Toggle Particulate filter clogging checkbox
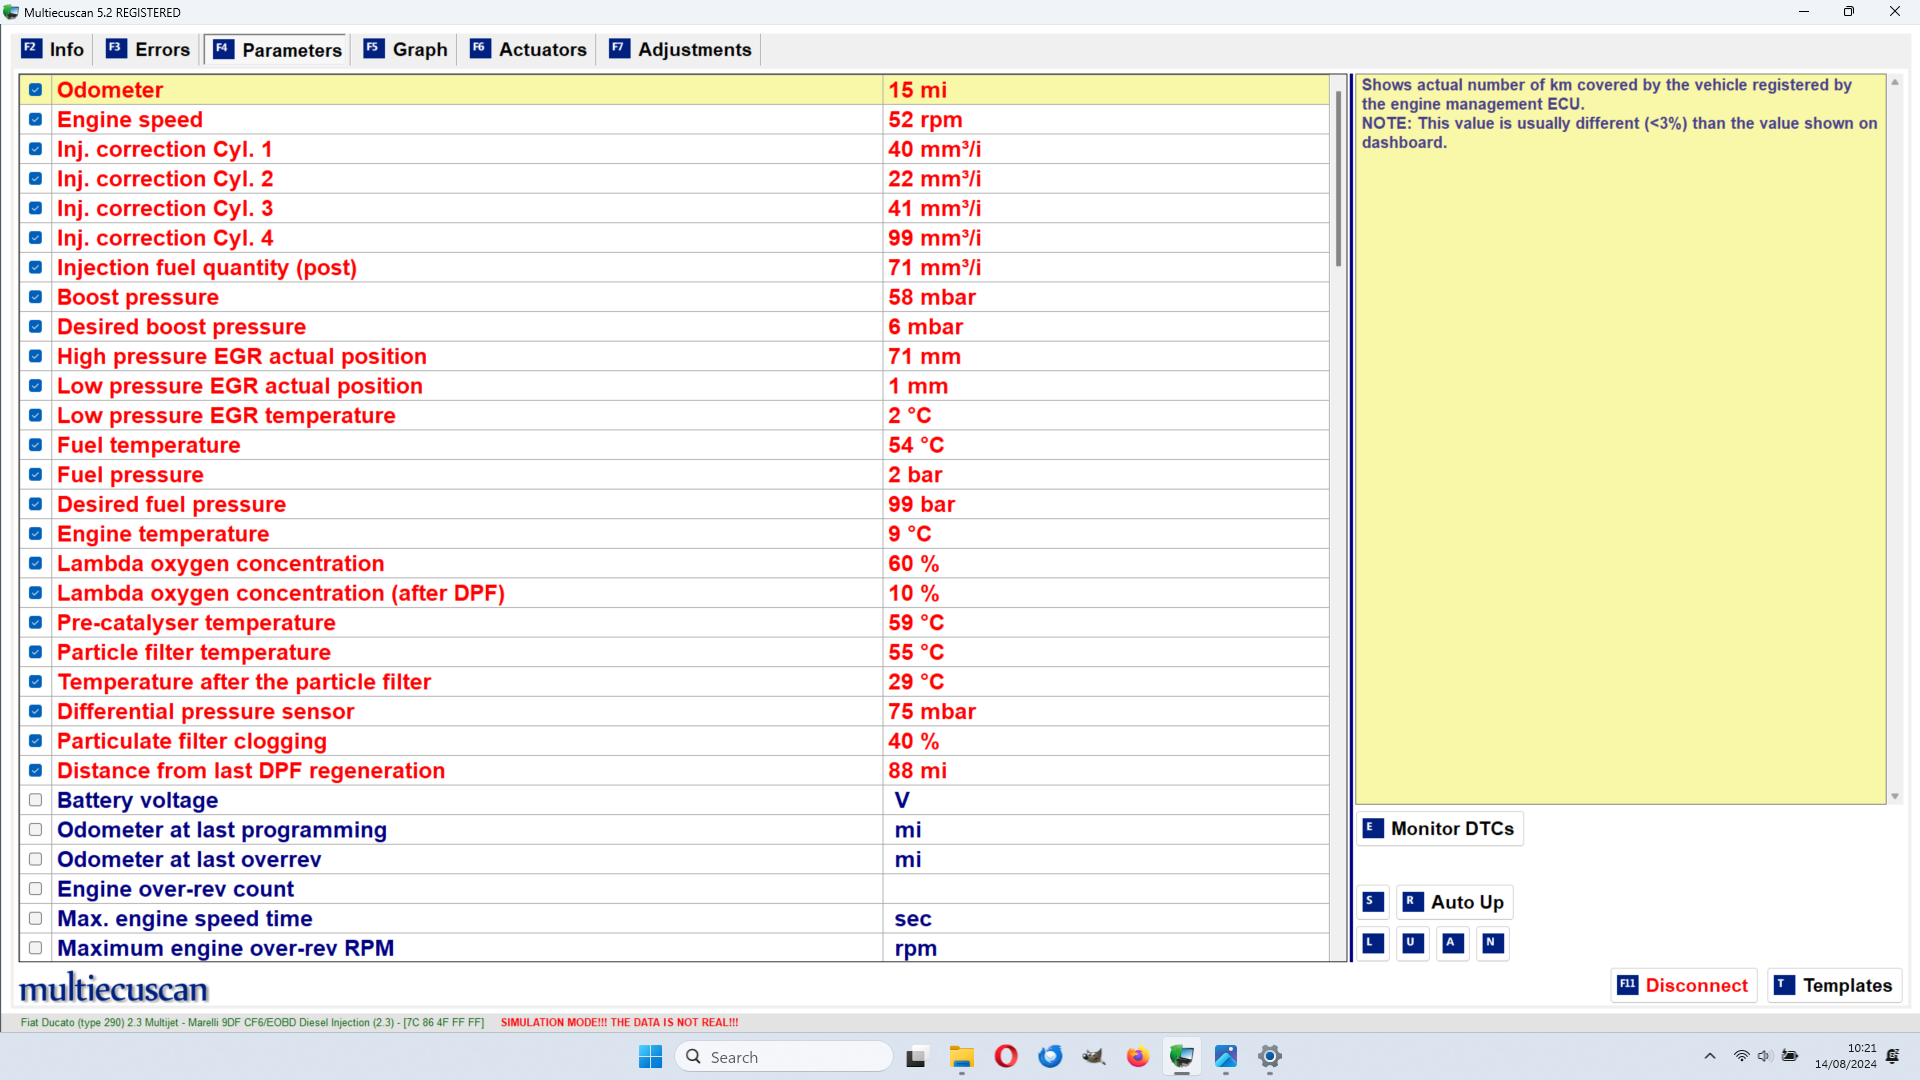1920x1080 pixels. pyautogui.click(x=35, y=741)
